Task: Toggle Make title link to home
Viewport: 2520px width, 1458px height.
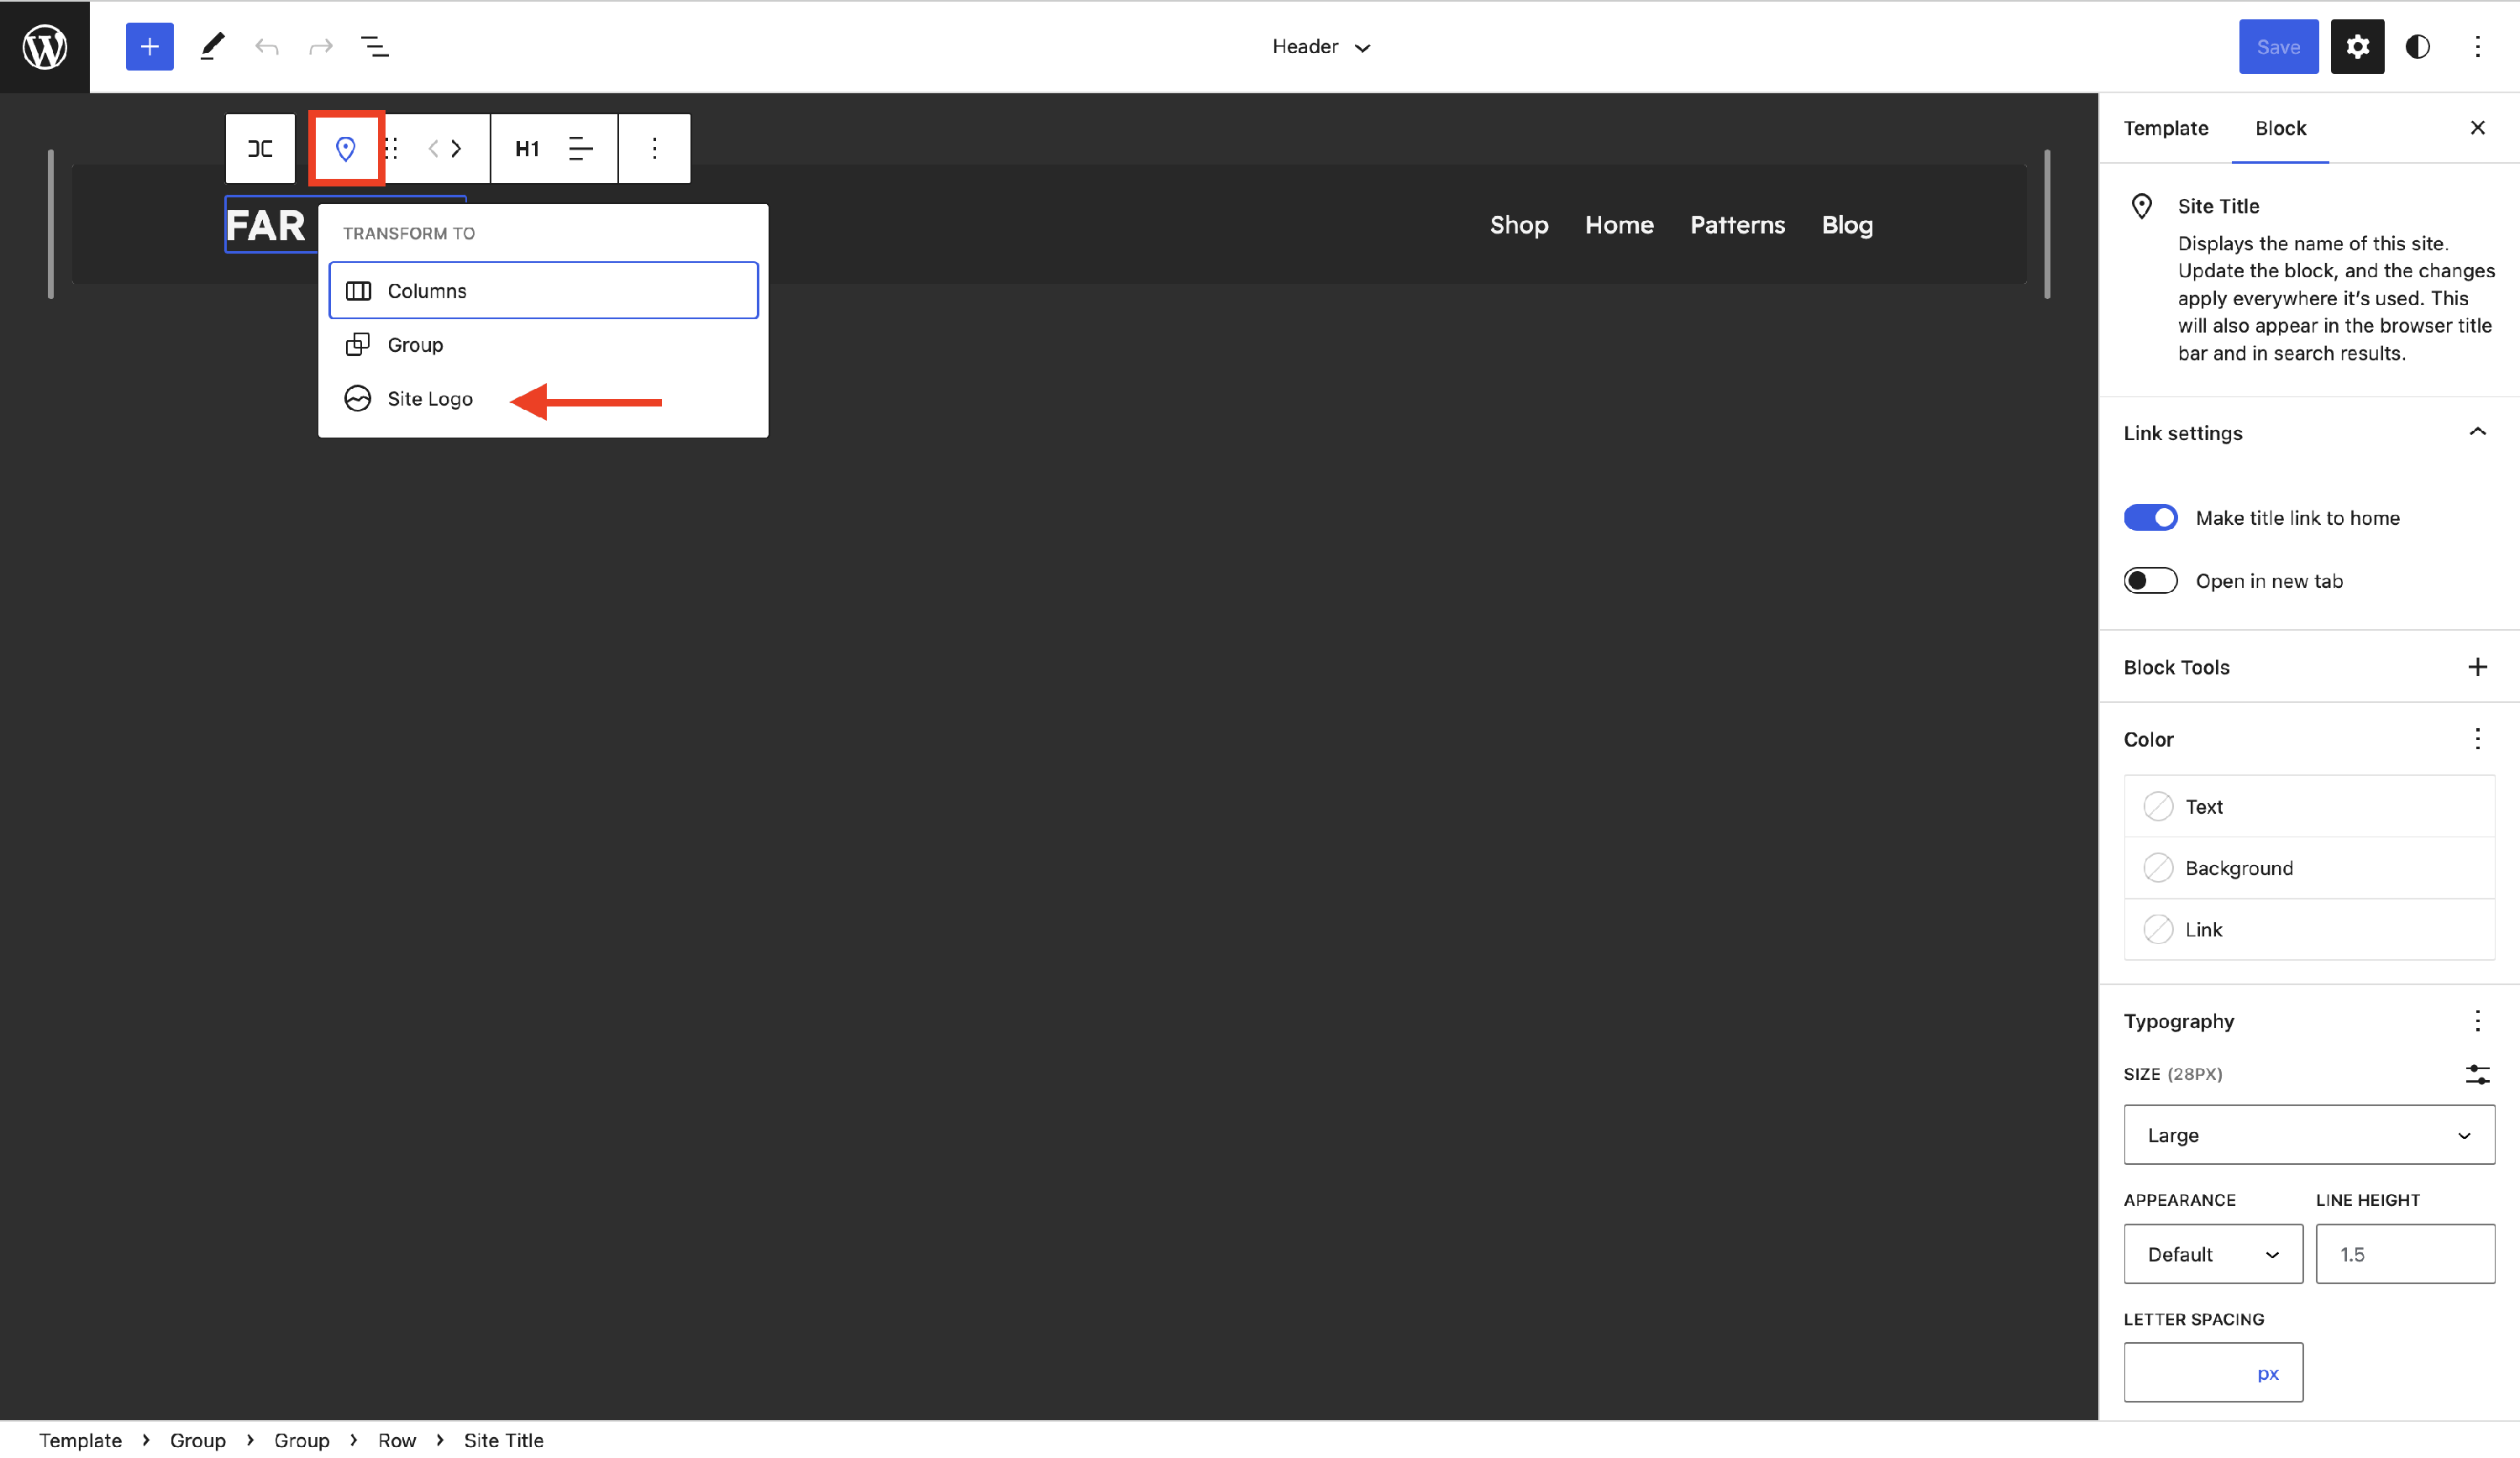Action: pos(2150,517)
